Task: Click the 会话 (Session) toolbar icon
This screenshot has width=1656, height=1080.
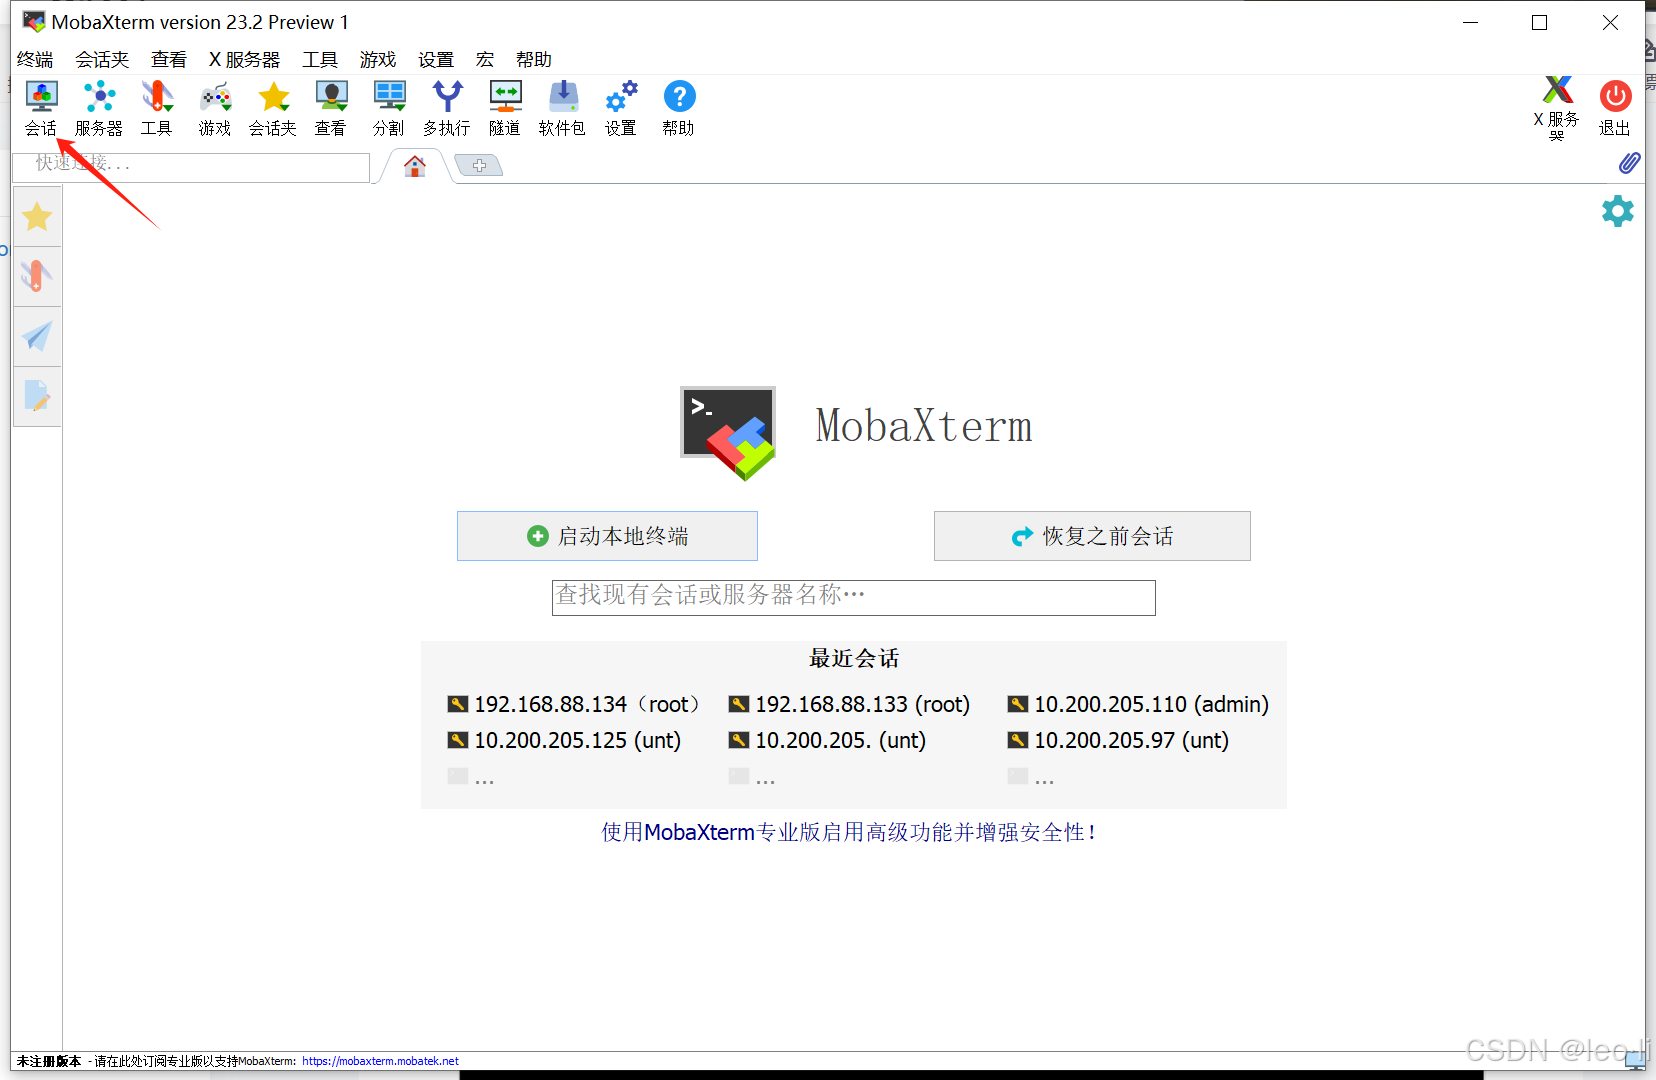Action: point(41,108)
